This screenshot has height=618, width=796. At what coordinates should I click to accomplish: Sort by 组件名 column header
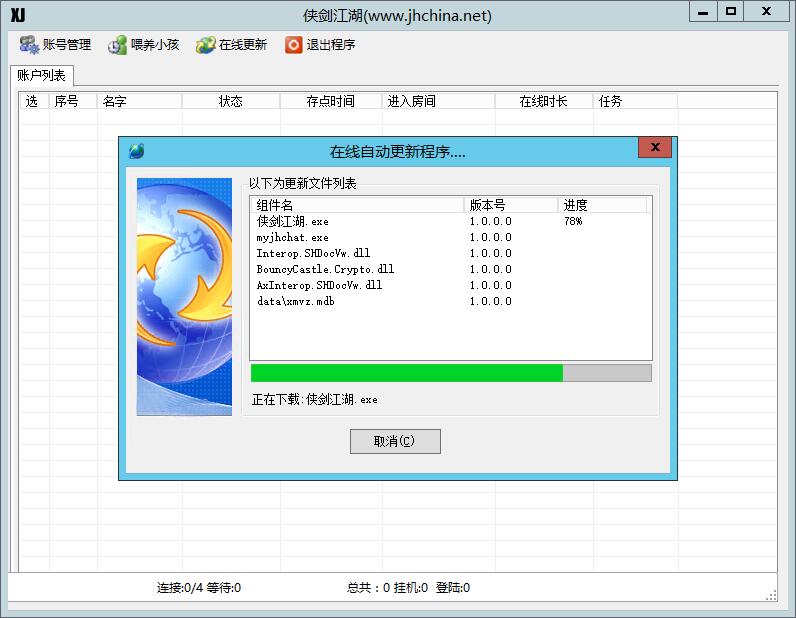click(357, 205)
